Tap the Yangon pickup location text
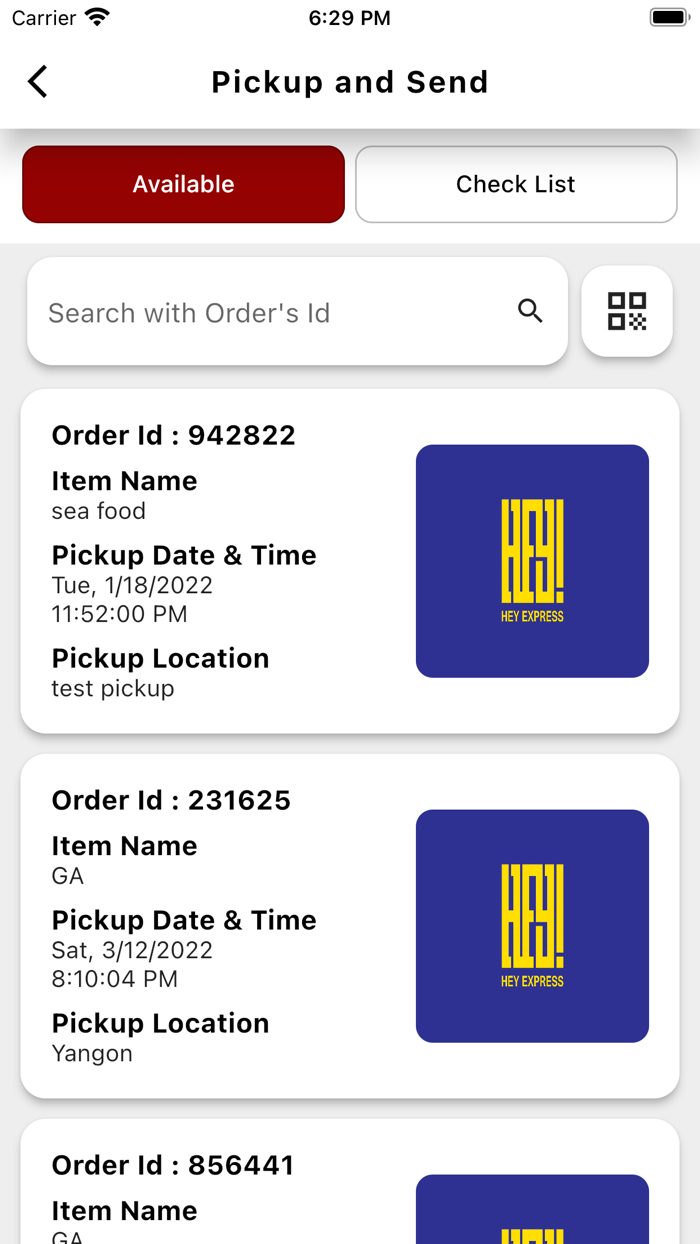700x1244 pixels. point(92,1053)
